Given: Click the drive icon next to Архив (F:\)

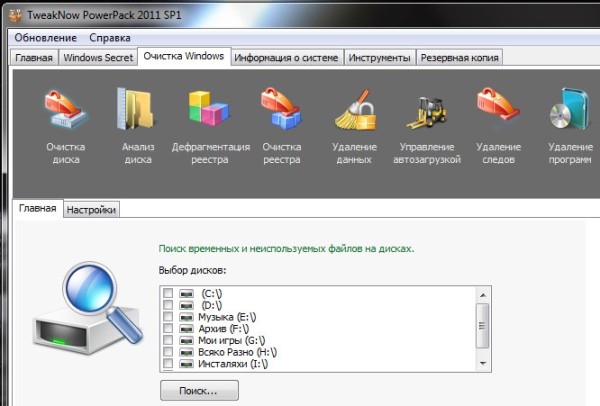Looking at the screenshot, I should (x=186, y=329).
